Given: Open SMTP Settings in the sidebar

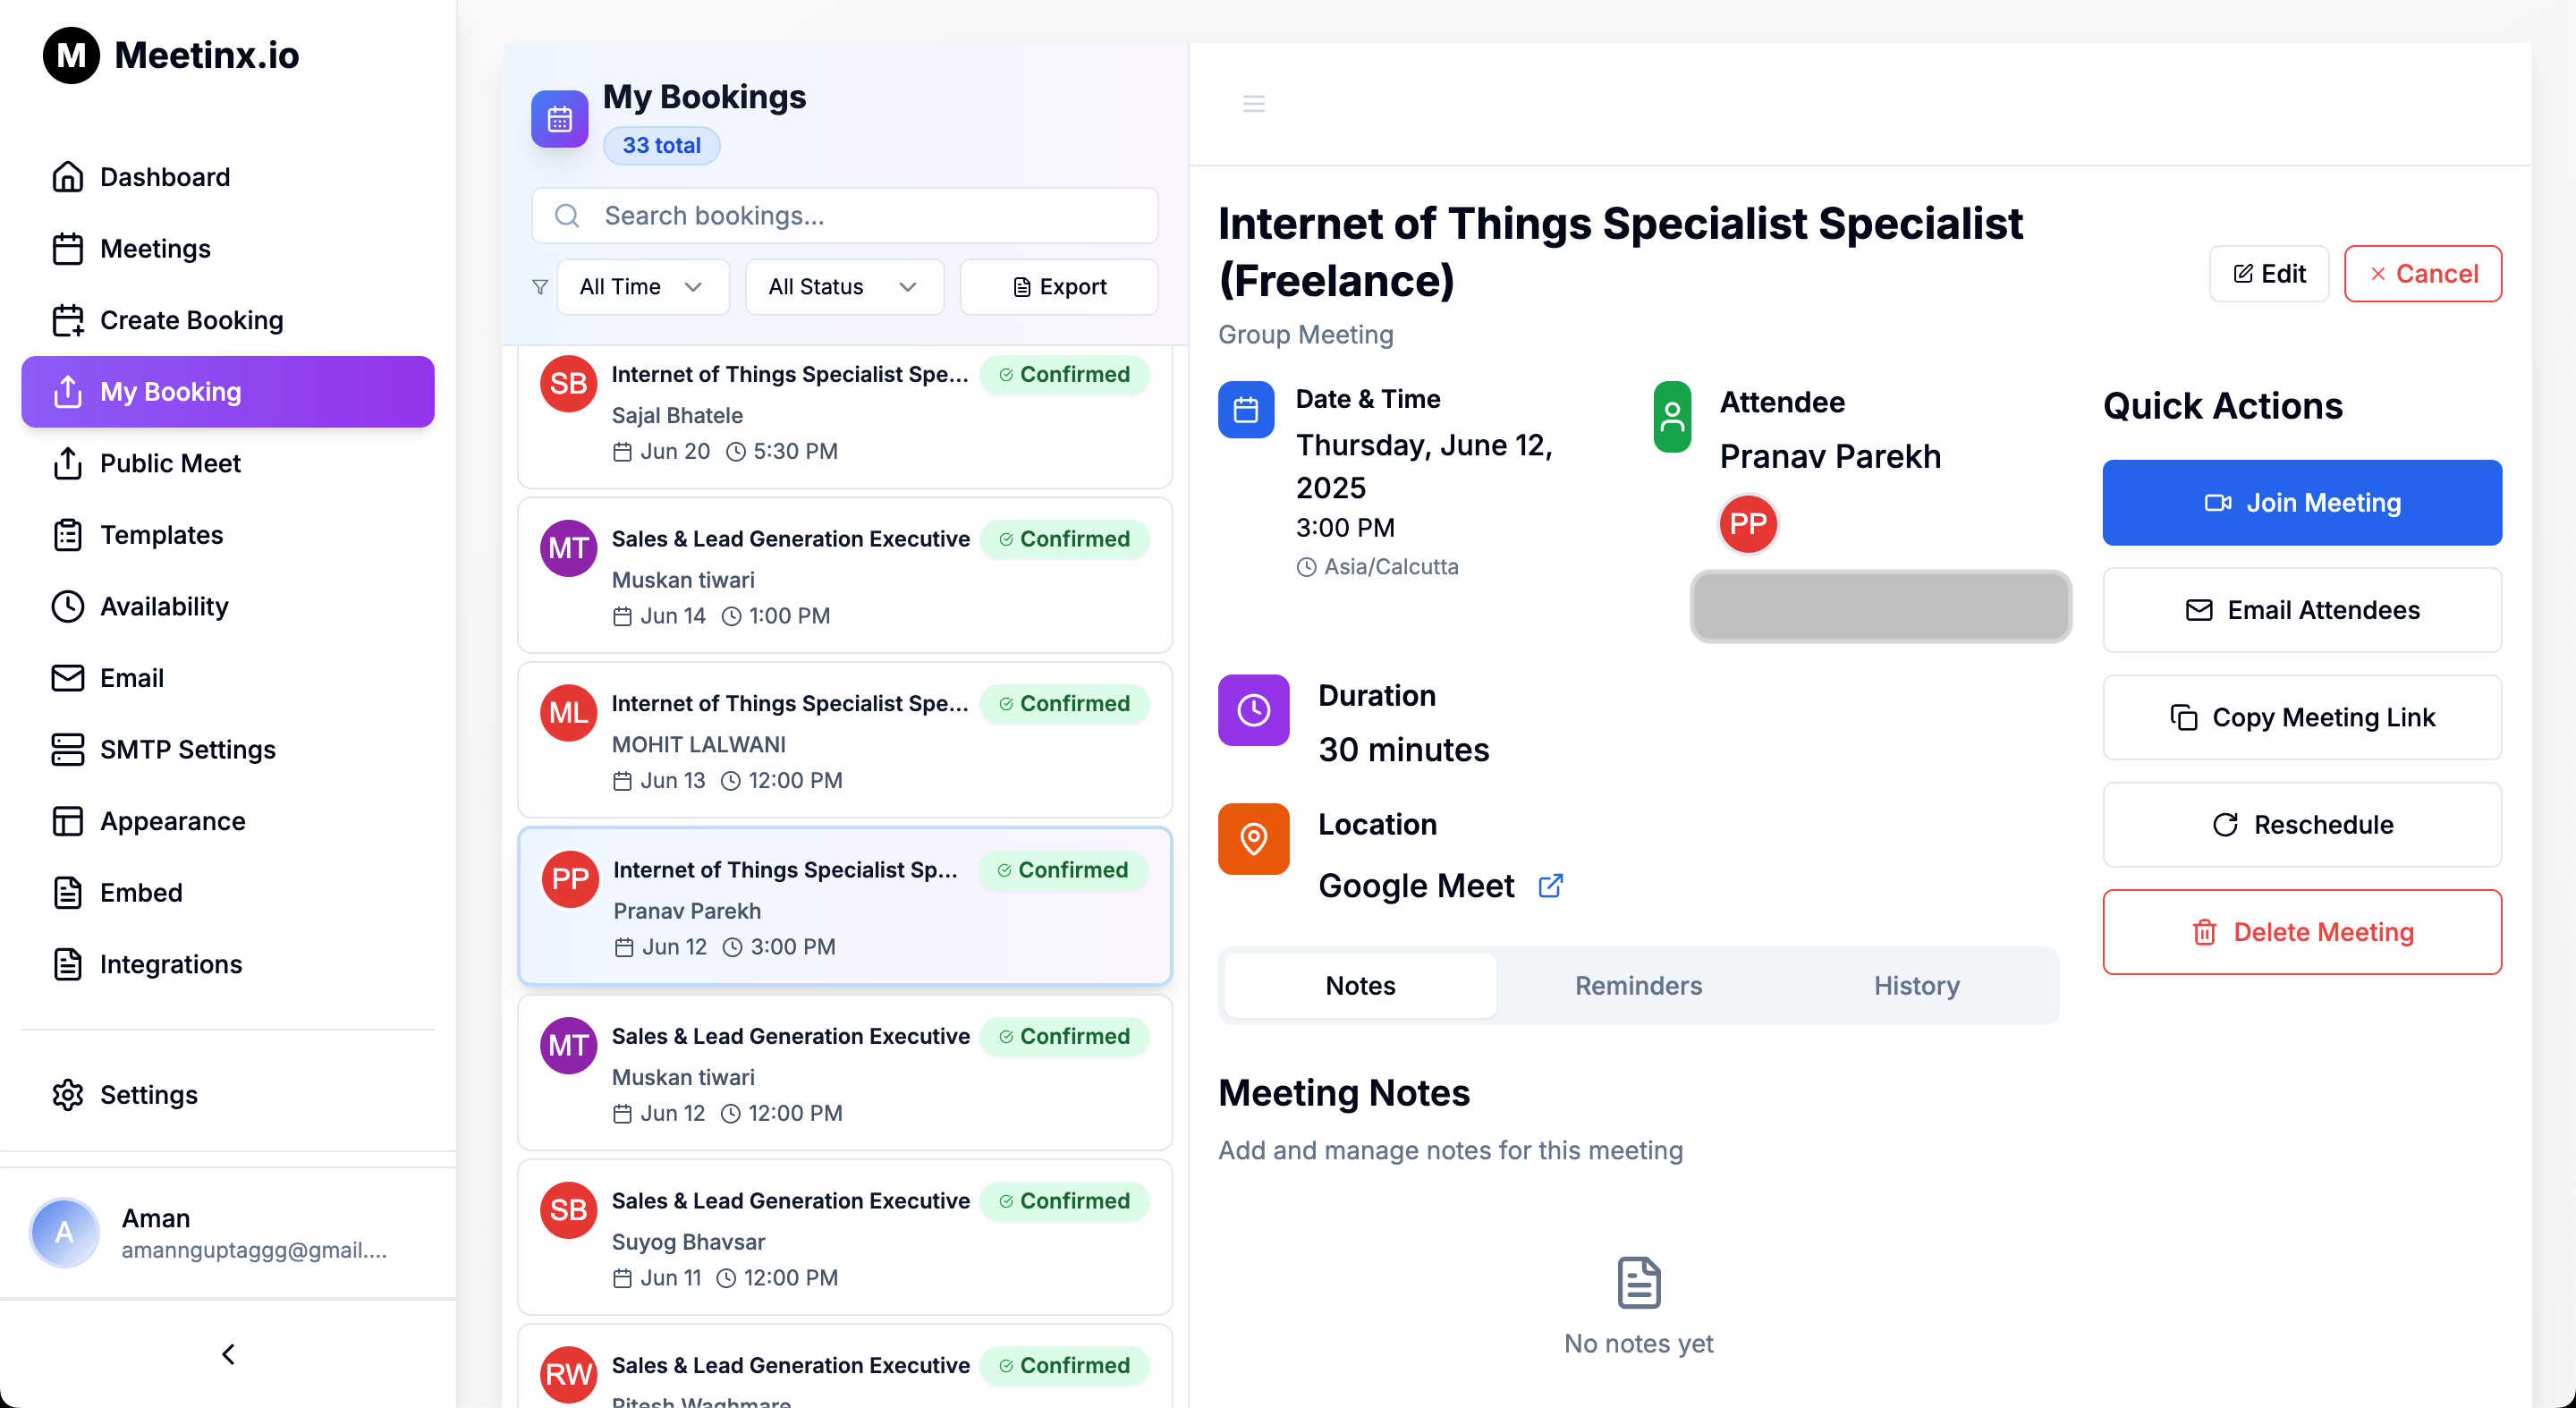Looking at the screenshot, I should point(187,749).
